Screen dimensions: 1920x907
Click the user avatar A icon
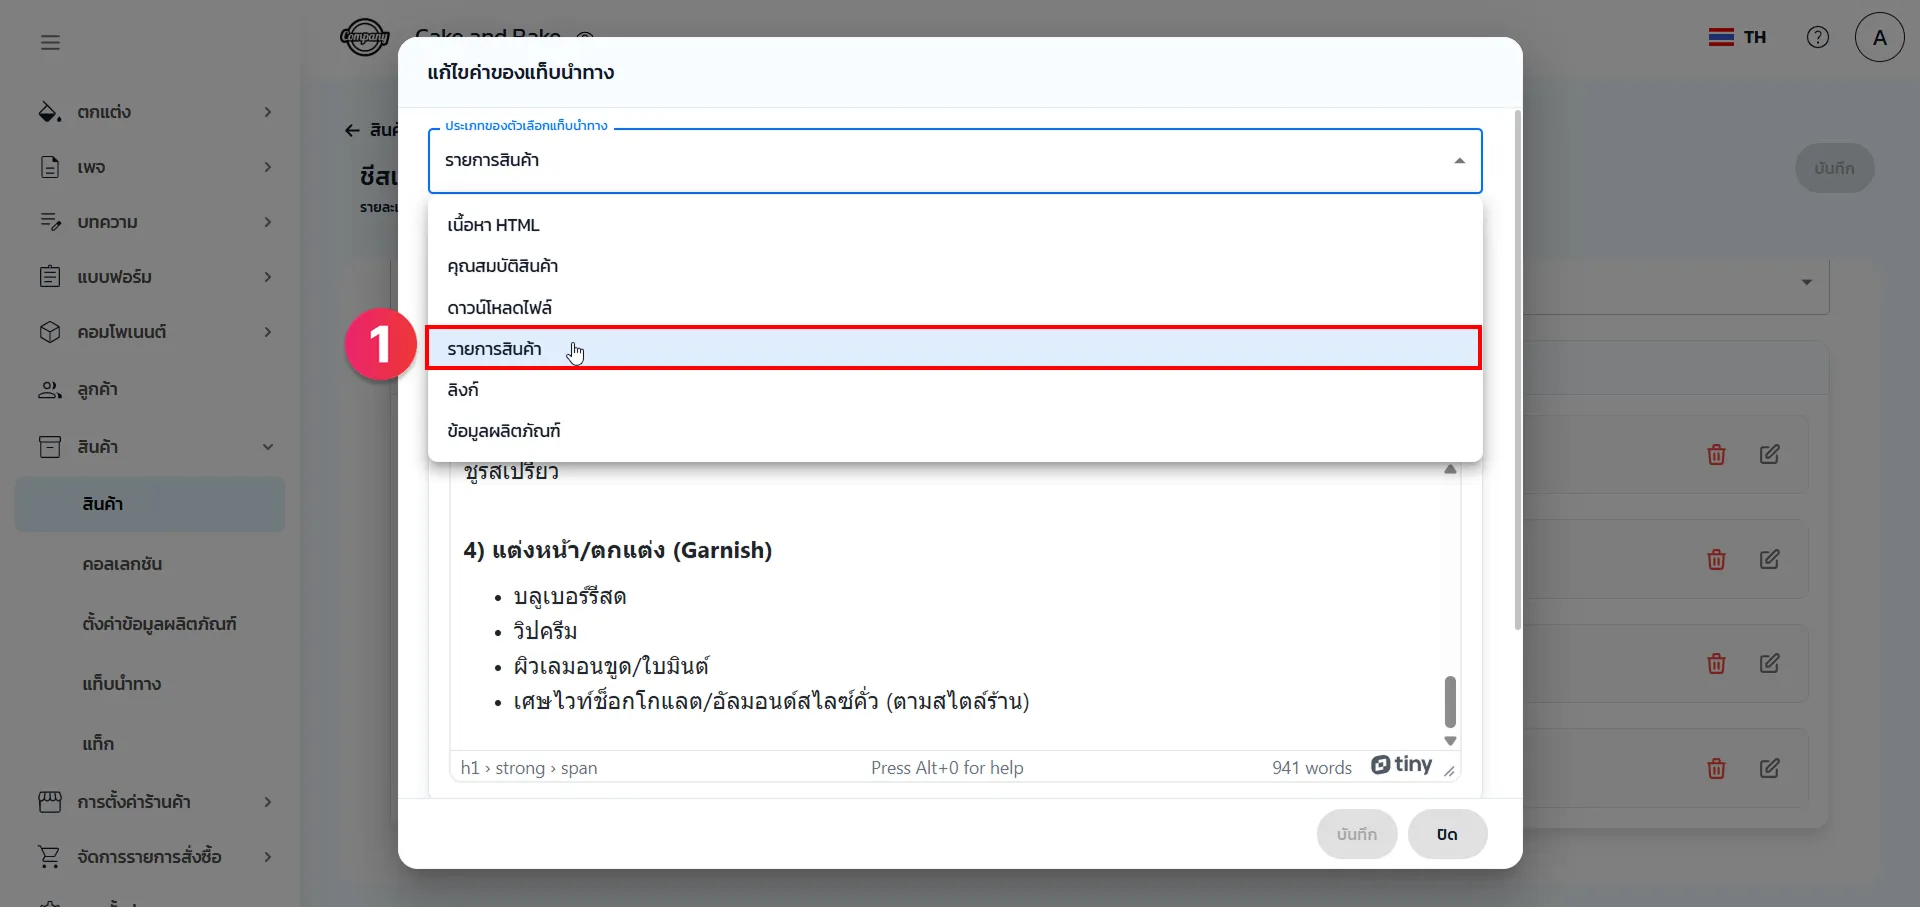point(1879,37)
